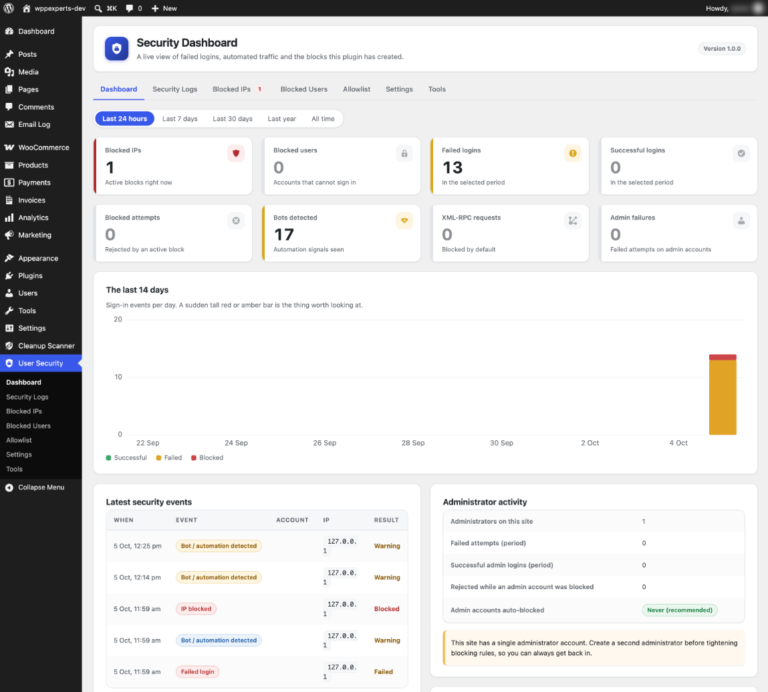
Task: Click the Successful legend green swatch
Action: pyautogui.click(x=108, y=458)
